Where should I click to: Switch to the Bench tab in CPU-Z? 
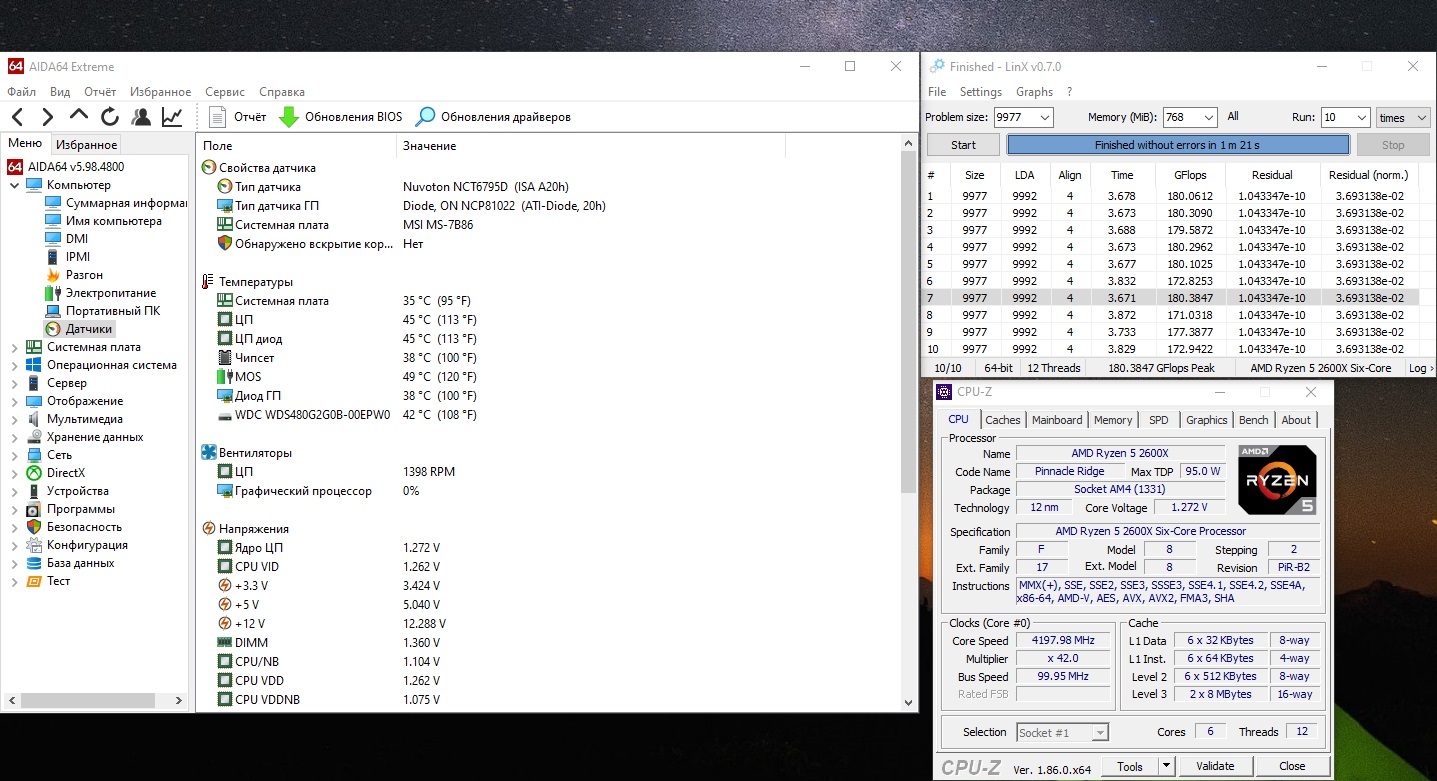coord(1253,420)
